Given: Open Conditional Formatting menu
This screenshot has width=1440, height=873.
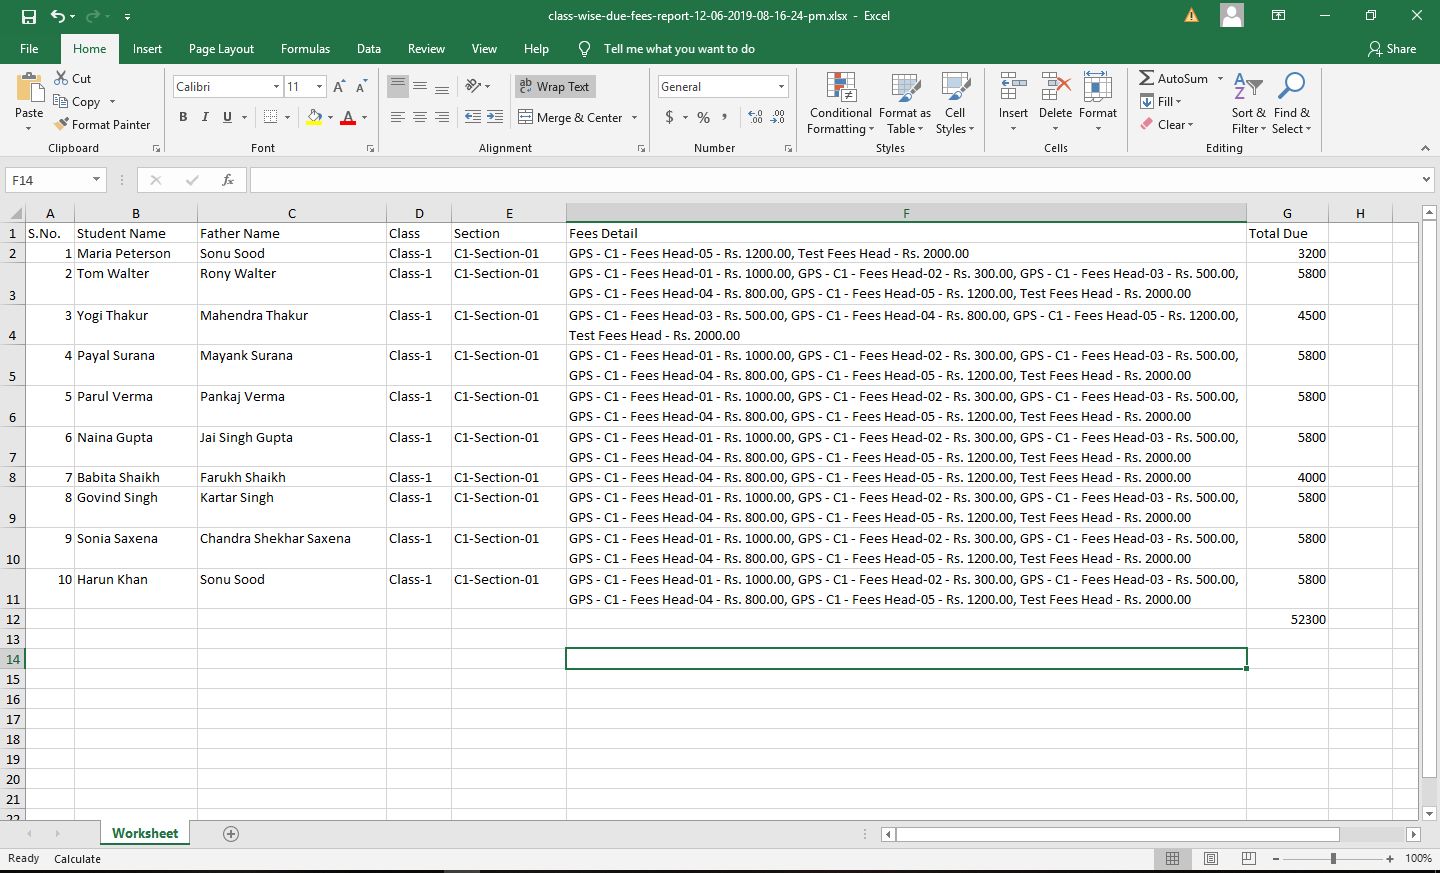Looking at the screenshot, I should [840, 103].
